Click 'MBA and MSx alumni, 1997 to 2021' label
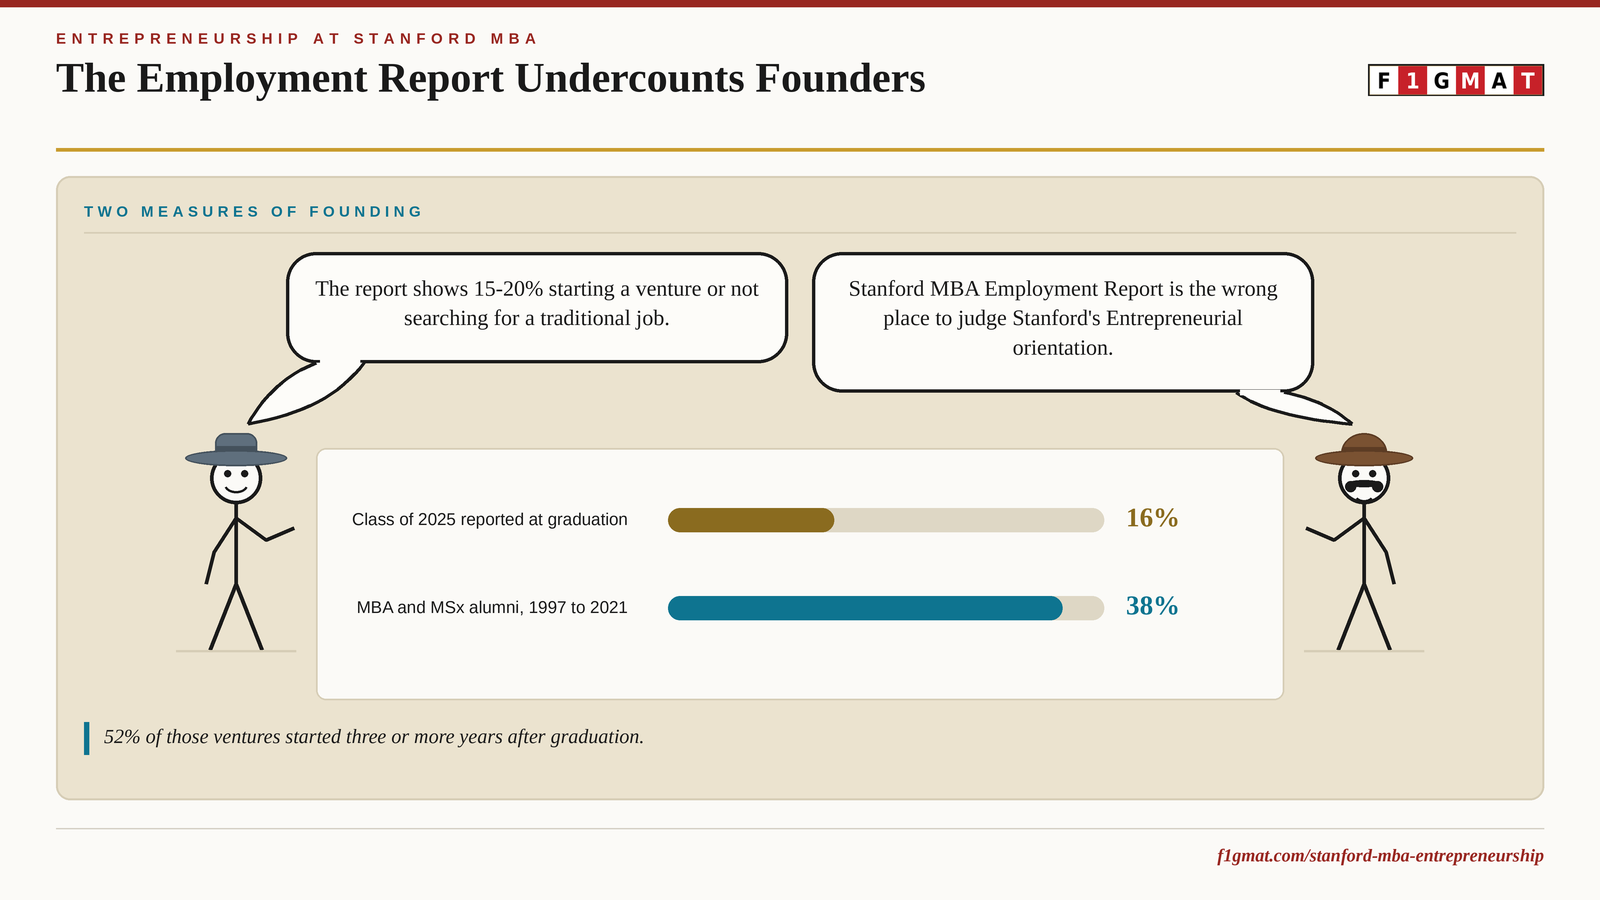 [x=492, y=608]
